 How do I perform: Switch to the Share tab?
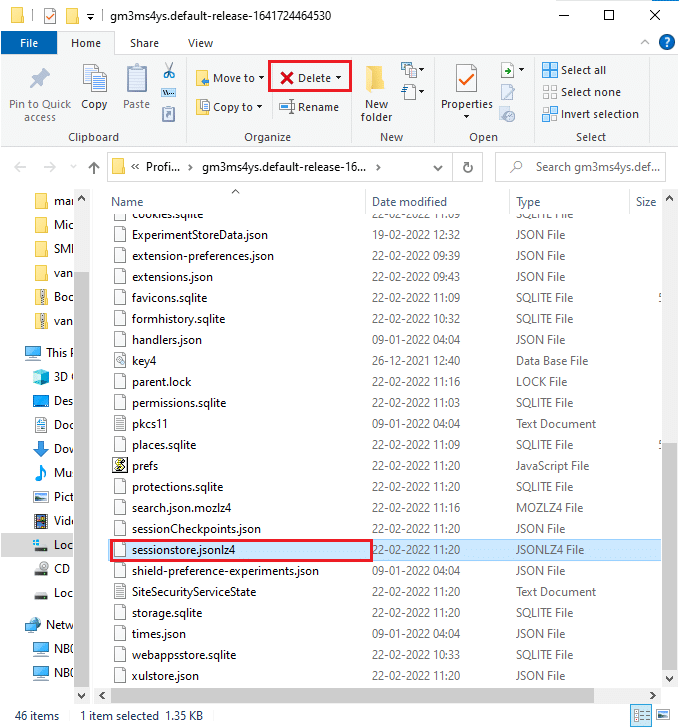144,43
